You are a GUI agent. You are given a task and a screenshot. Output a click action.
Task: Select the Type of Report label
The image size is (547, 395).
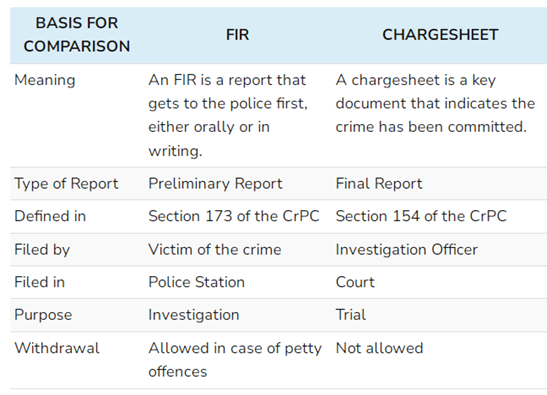[x=66, y=184]
